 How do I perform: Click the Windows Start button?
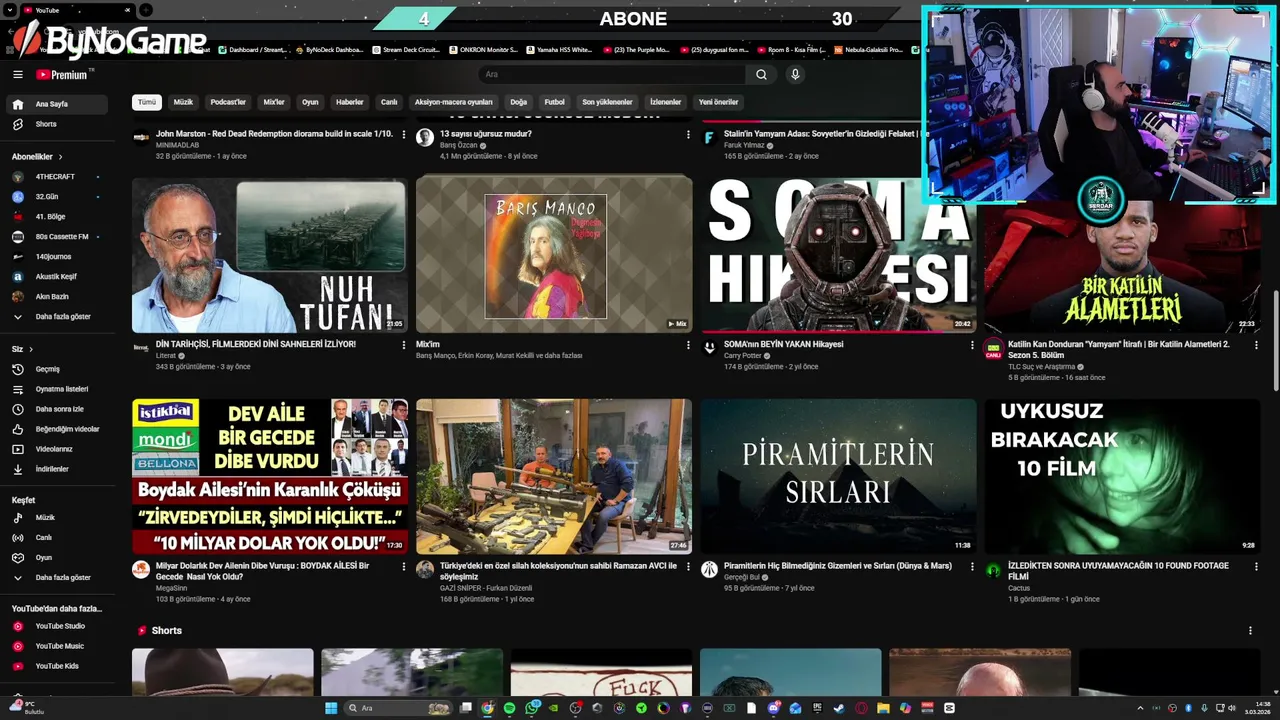[x=331, y=708]
